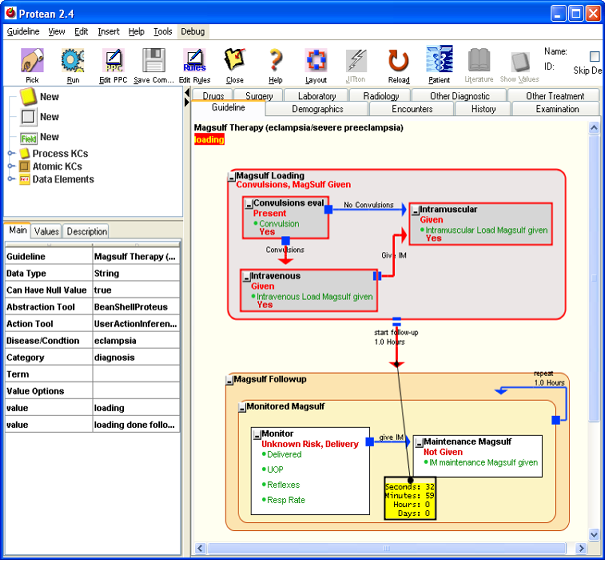
Task: Select the Demographics tab
Action: 317,109
